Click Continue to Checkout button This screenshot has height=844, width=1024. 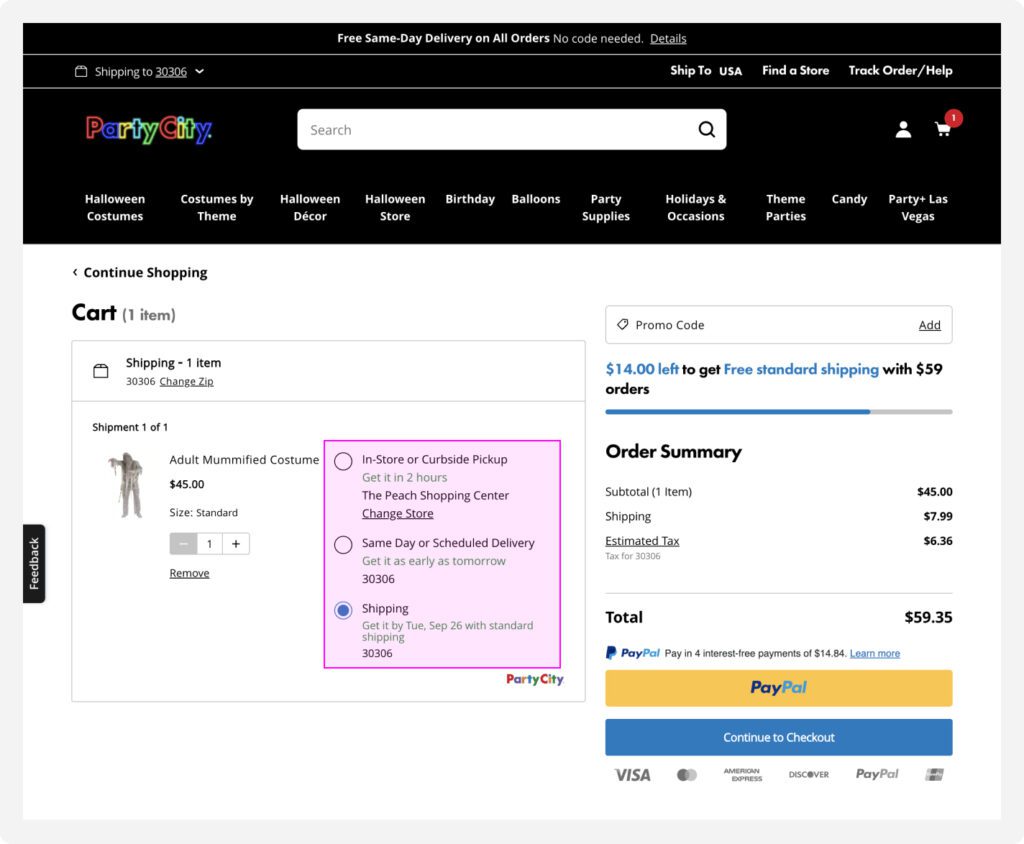[x=778, y=738]
